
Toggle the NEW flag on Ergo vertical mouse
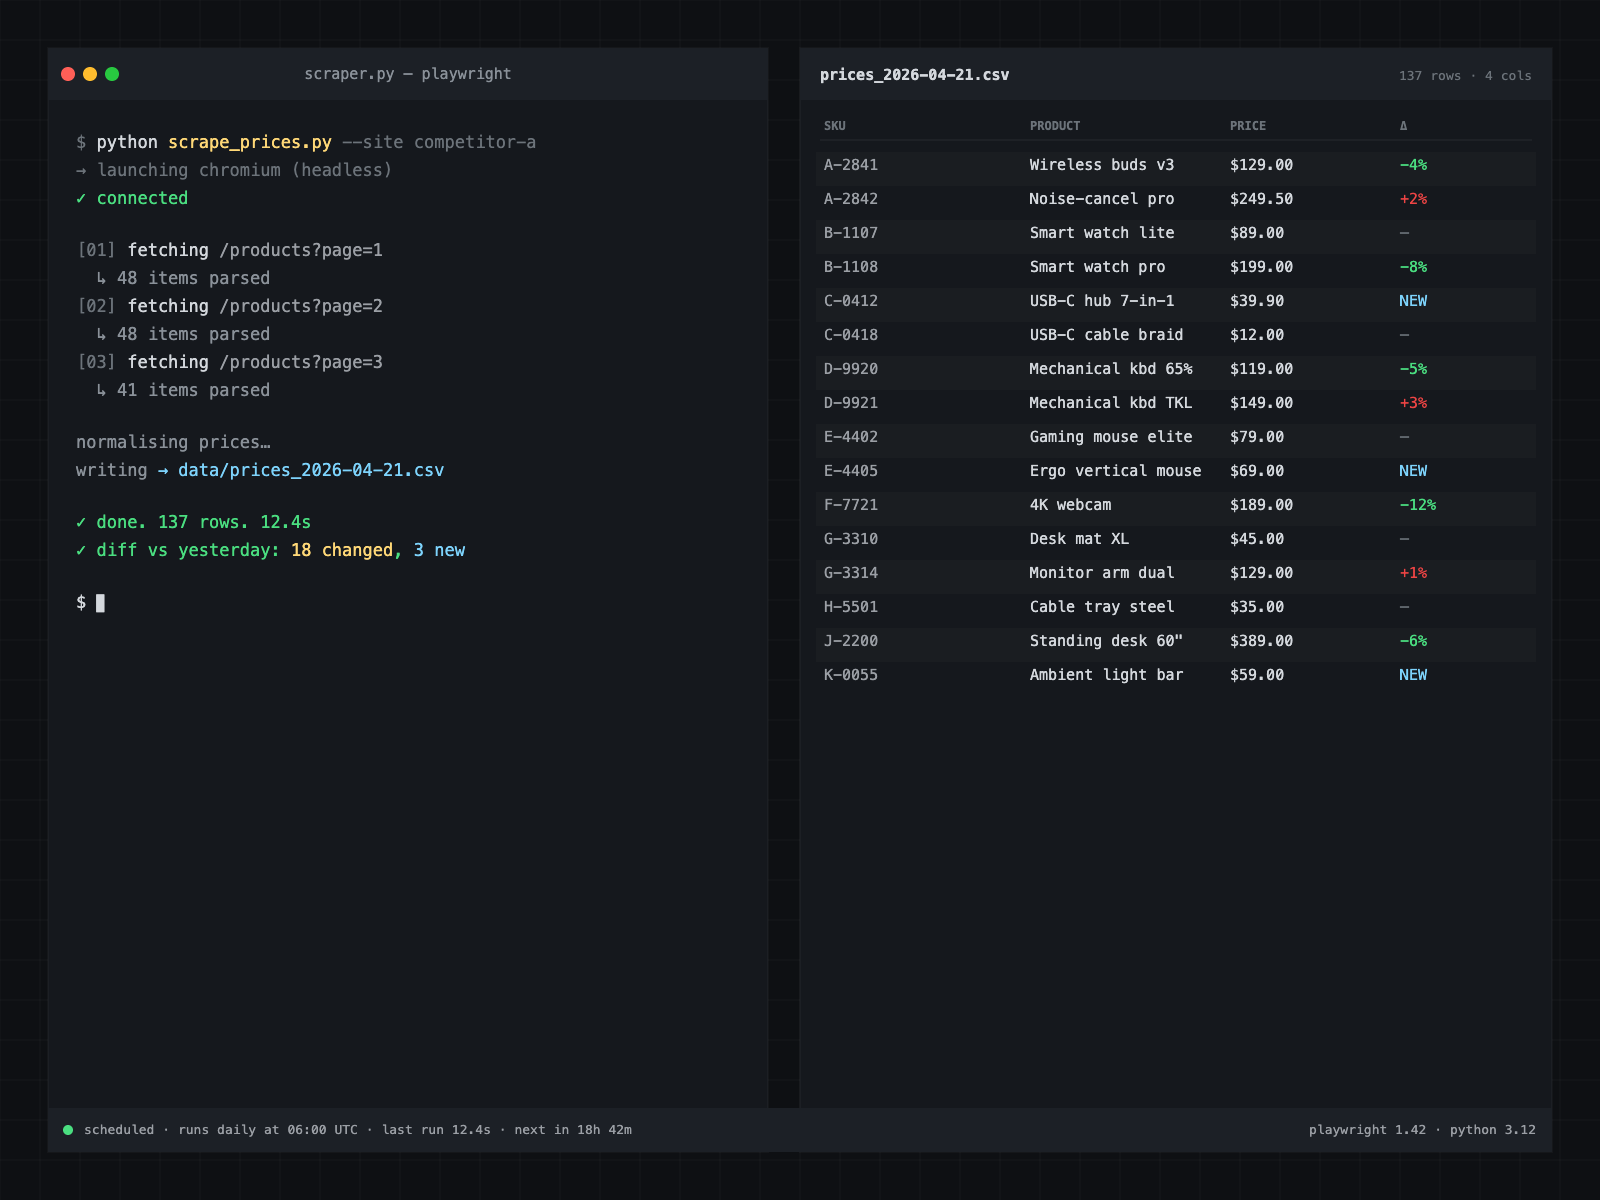pos(1413,470)
